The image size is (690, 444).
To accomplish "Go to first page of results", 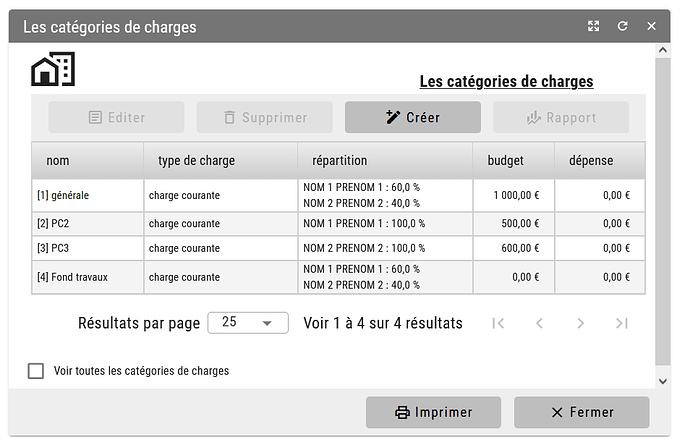I will click(498, 323).
